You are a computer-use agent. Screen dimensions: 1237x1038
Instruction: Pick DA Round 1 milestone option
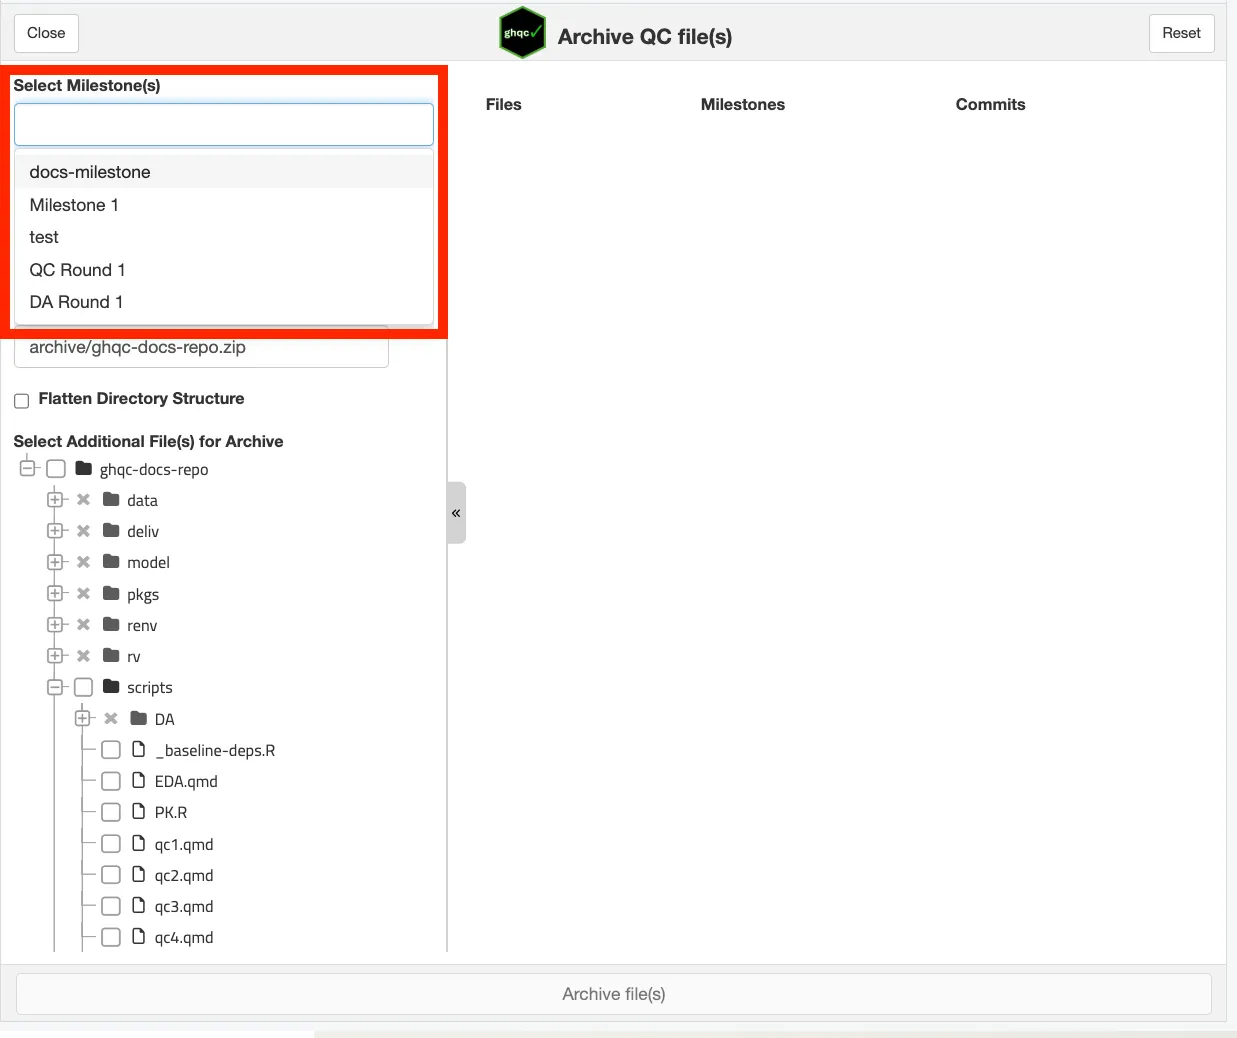[76, 302]
